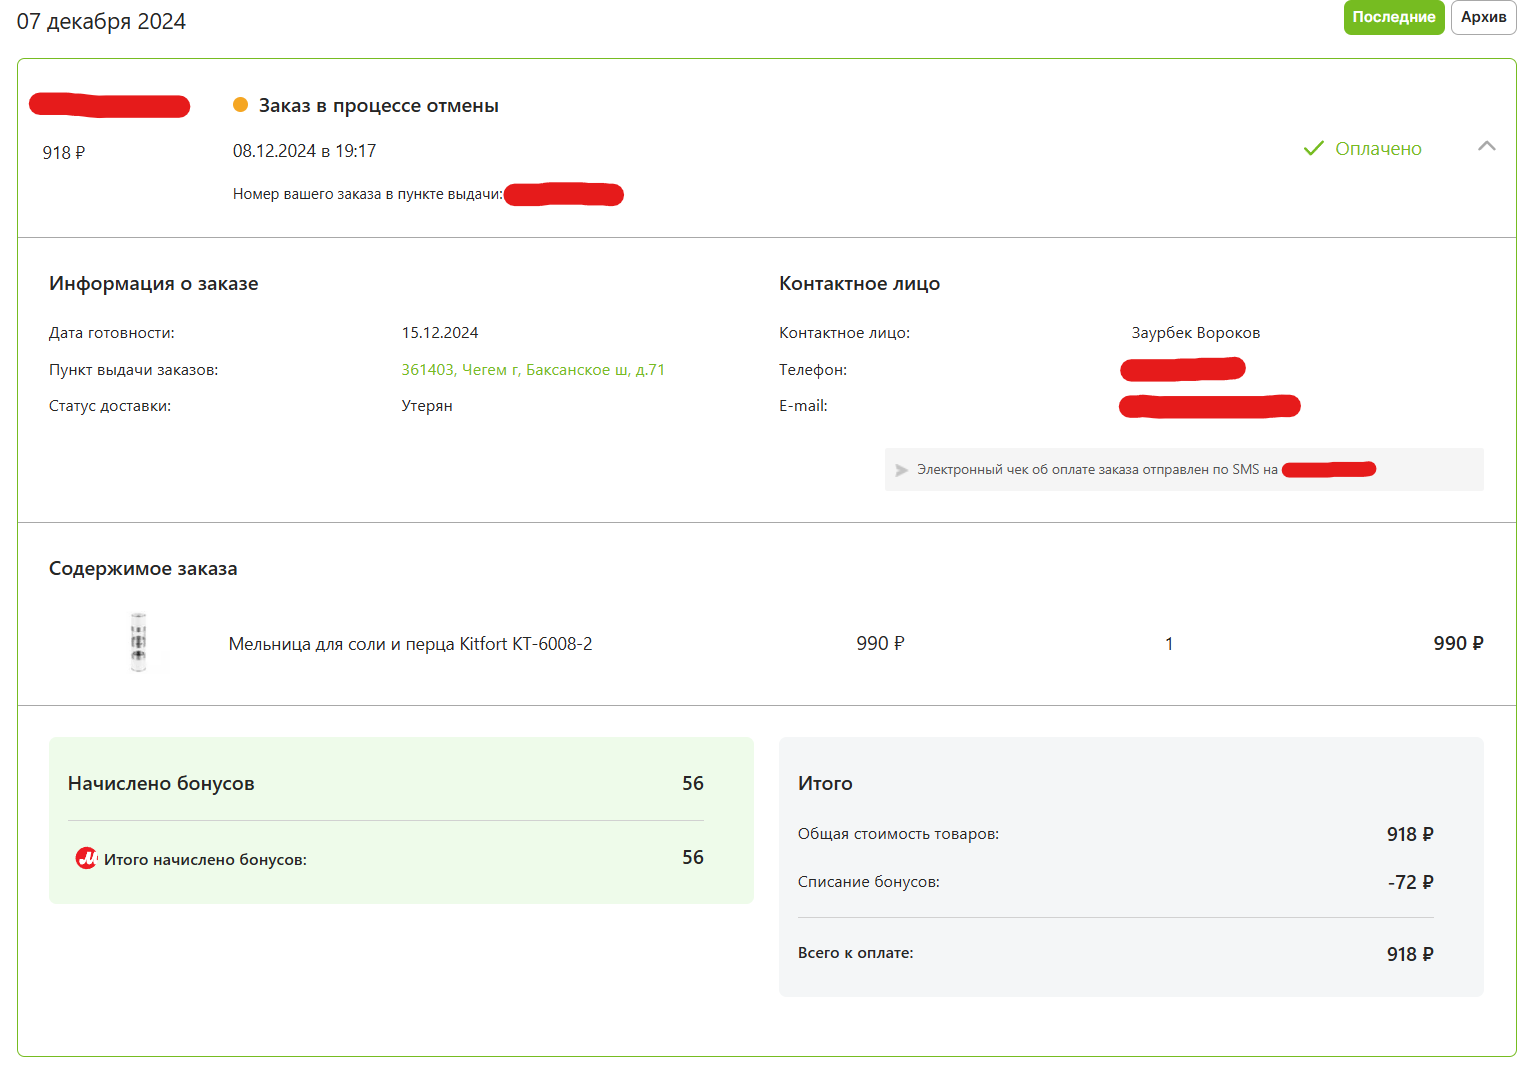Click the Начислено бонусов value 56
Image resolution: width=1532 pixels, height=1075 pixels.
(693, 783)
